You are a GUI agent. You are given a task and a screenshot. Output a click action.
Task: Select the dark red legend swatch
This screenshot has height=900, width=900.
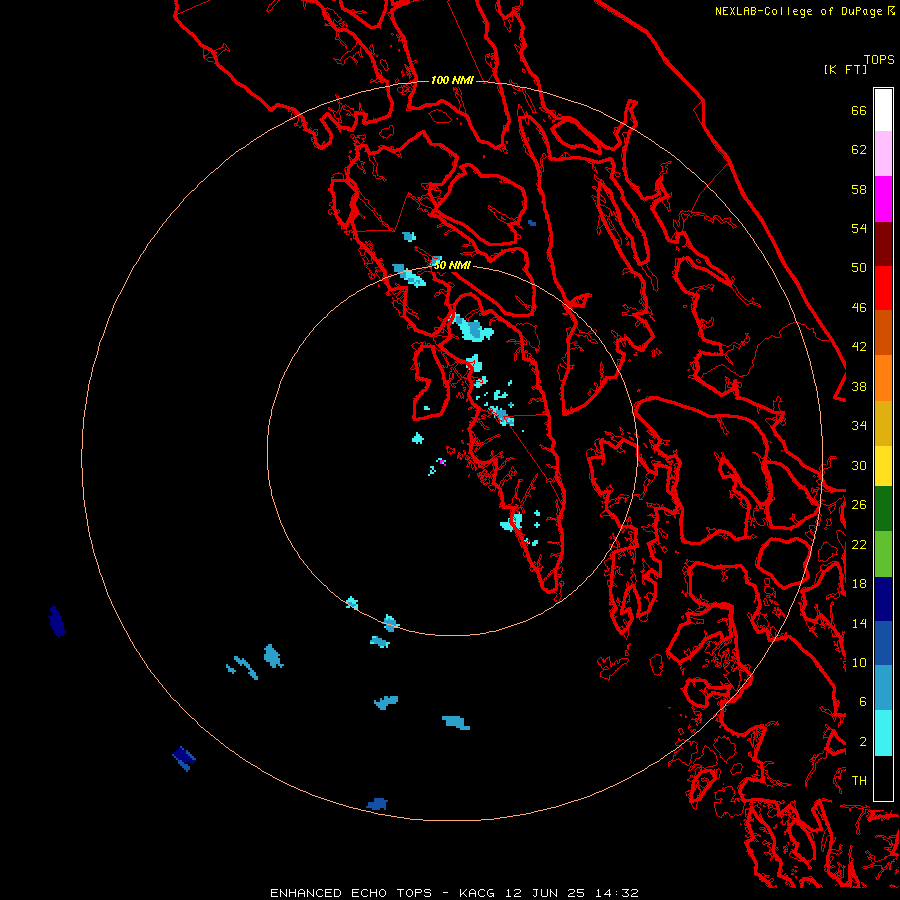883,243
